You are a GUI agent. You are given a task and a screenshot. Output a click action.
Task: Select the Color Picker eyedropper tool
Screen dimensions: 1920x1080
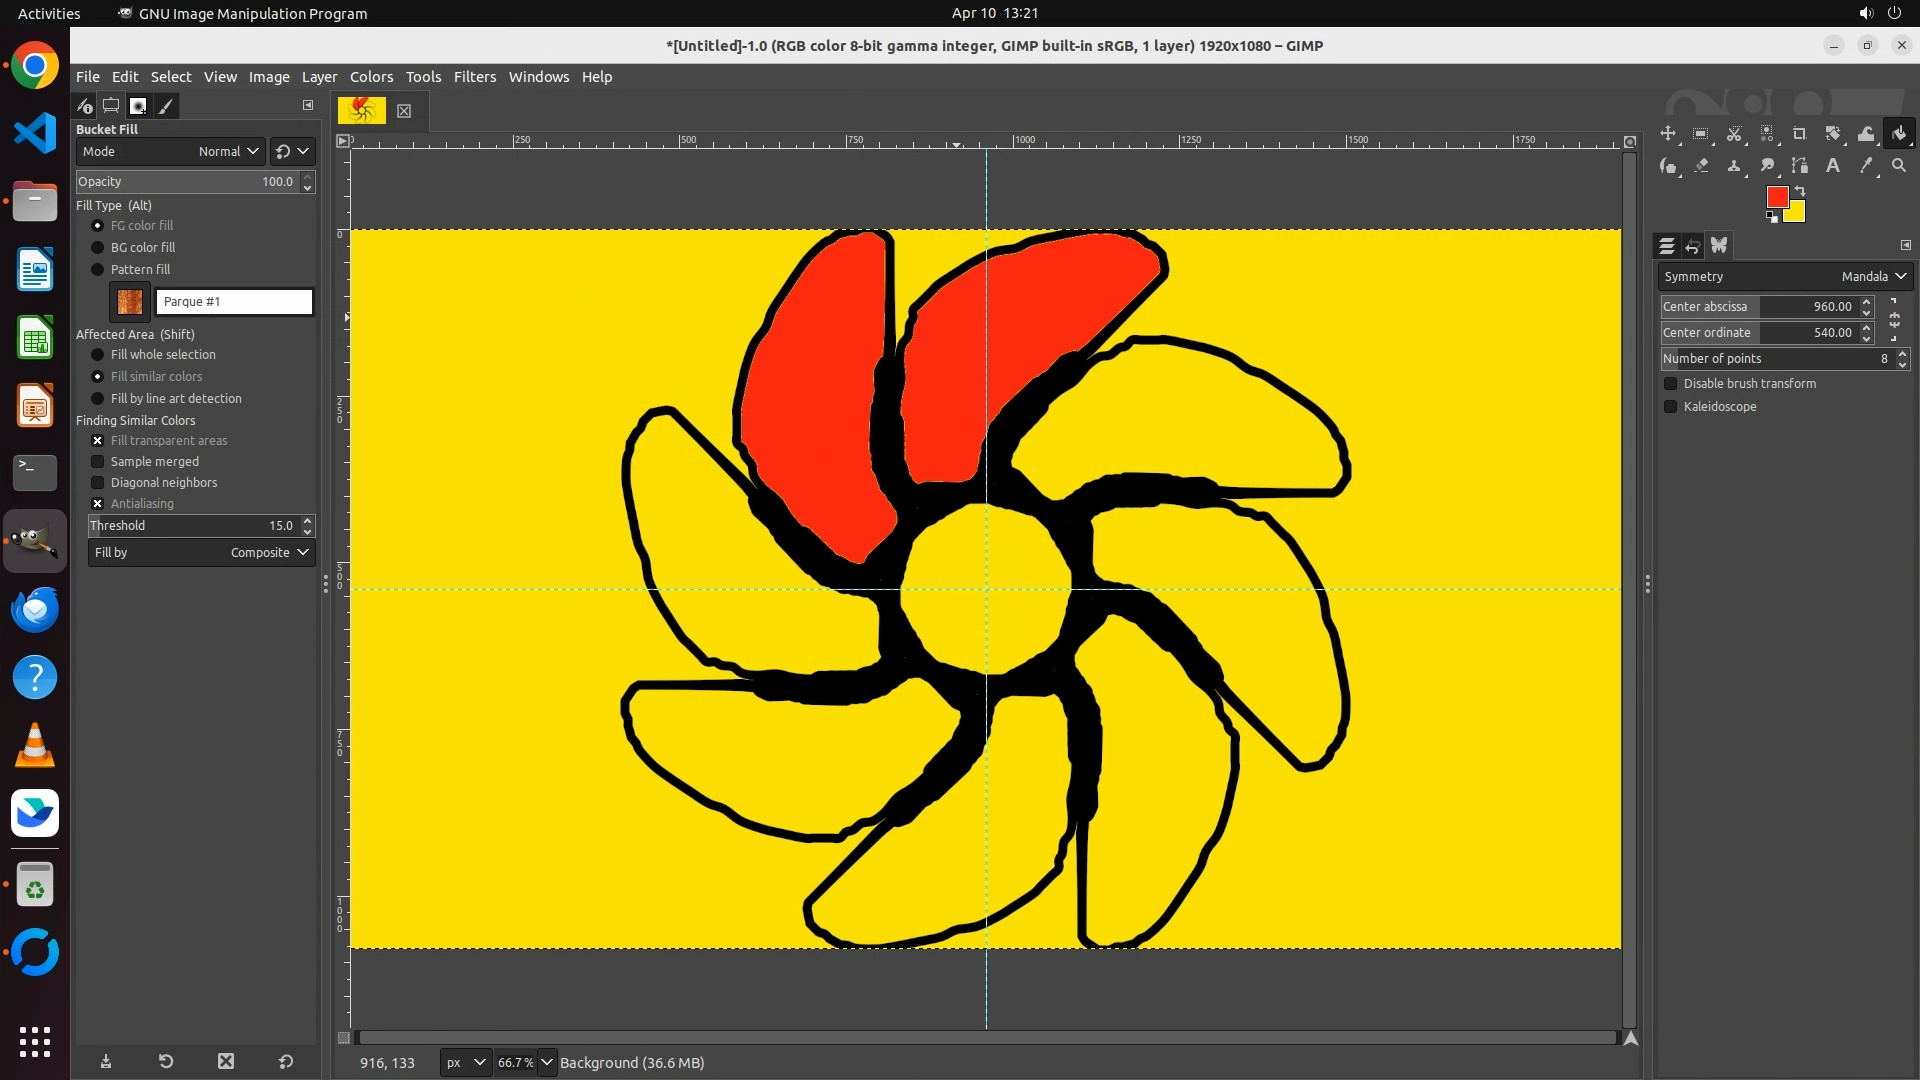coord(1866,166)
